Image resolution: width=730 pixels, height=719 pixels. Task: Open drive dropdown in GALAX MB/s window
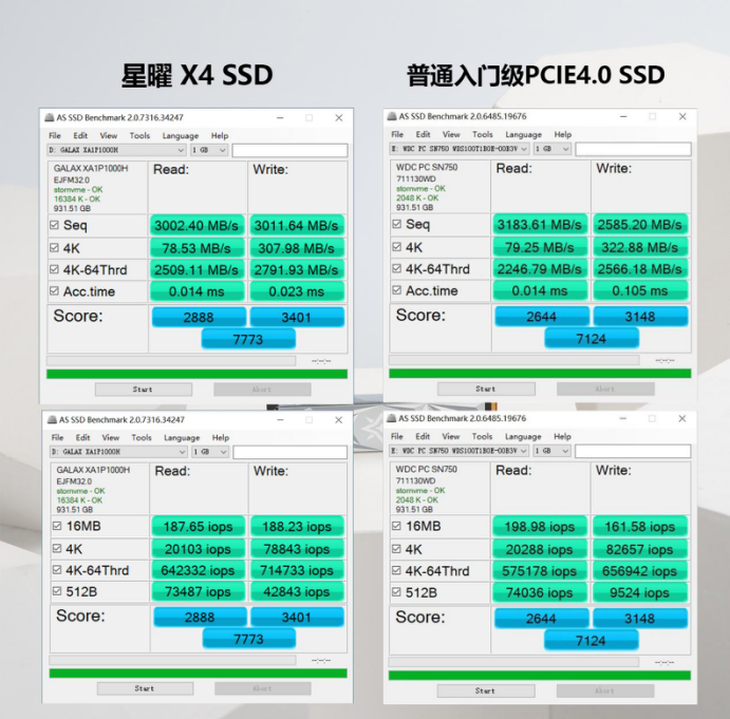pyautogui.click(x=117, y=150)
